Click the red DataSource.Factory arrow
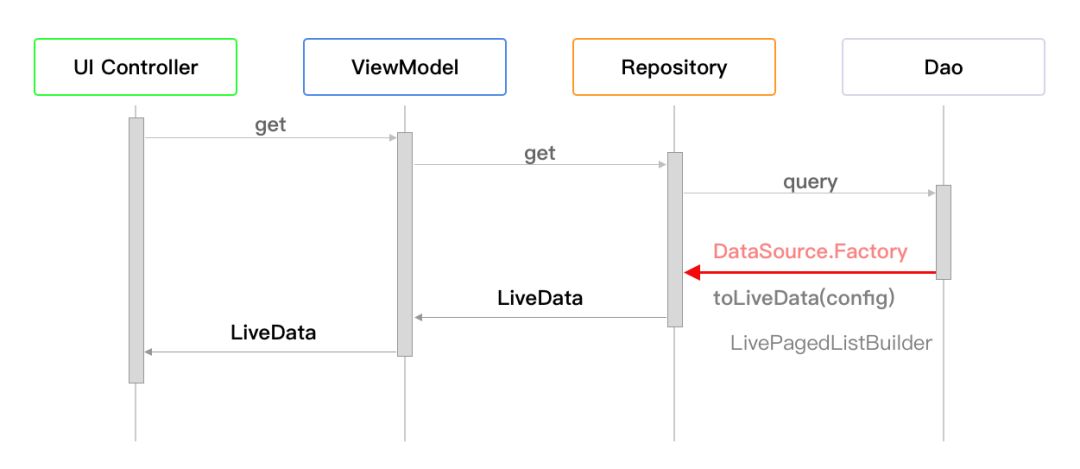The image size is (1080, 469). tap(810, 273)
